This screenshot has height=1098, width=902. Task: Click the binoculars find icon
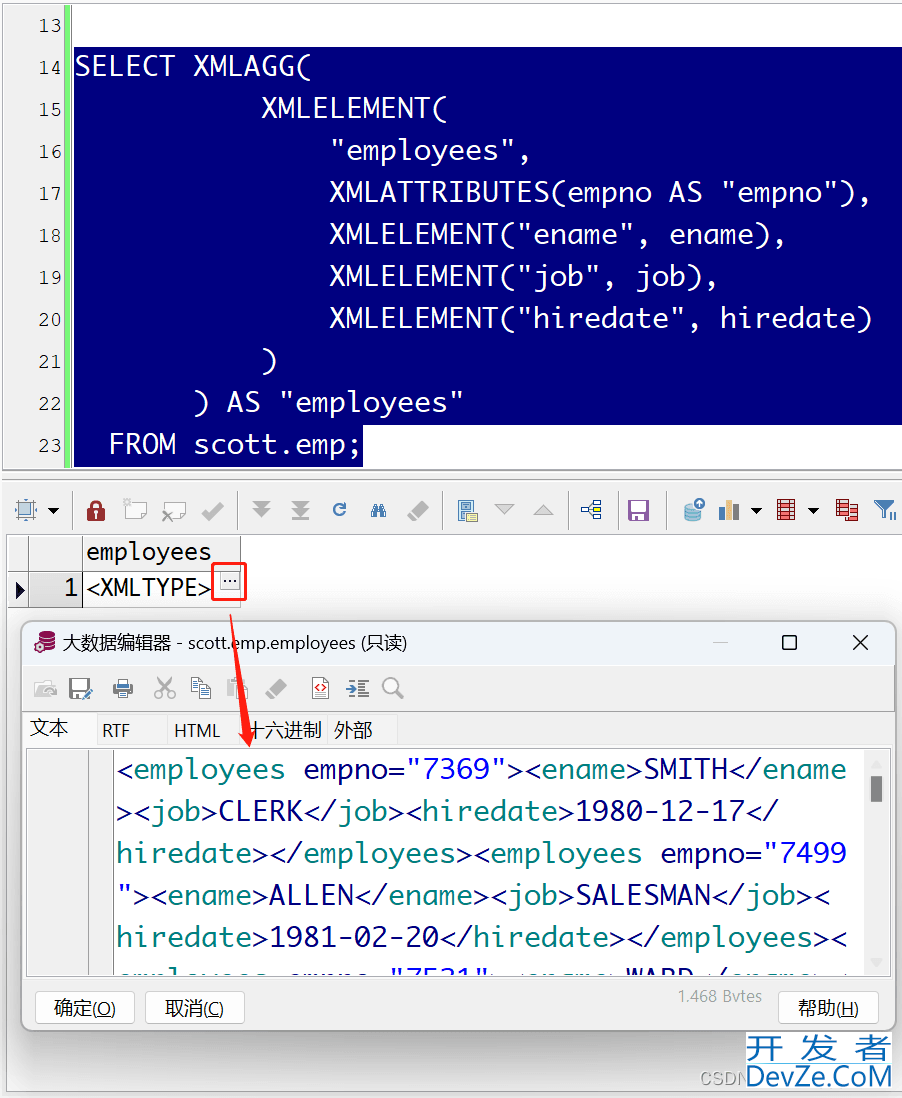(x=379, y=510)
